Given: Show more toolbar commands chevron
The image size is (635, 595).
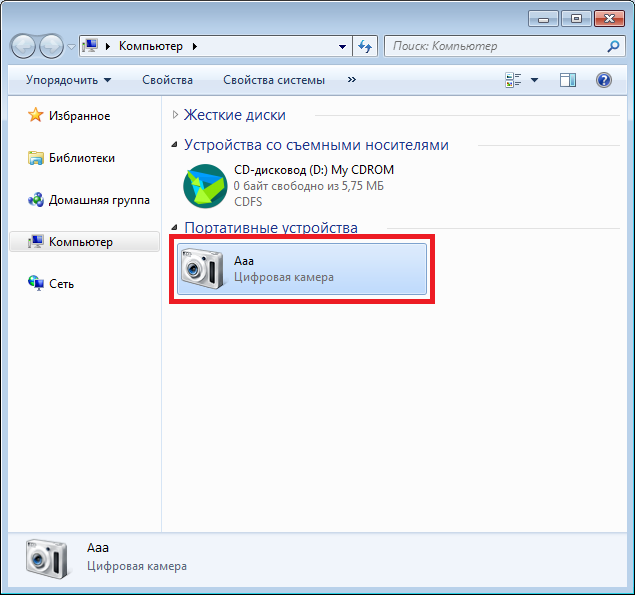Looking at the screenshot, I should click(x=352, y=79).
